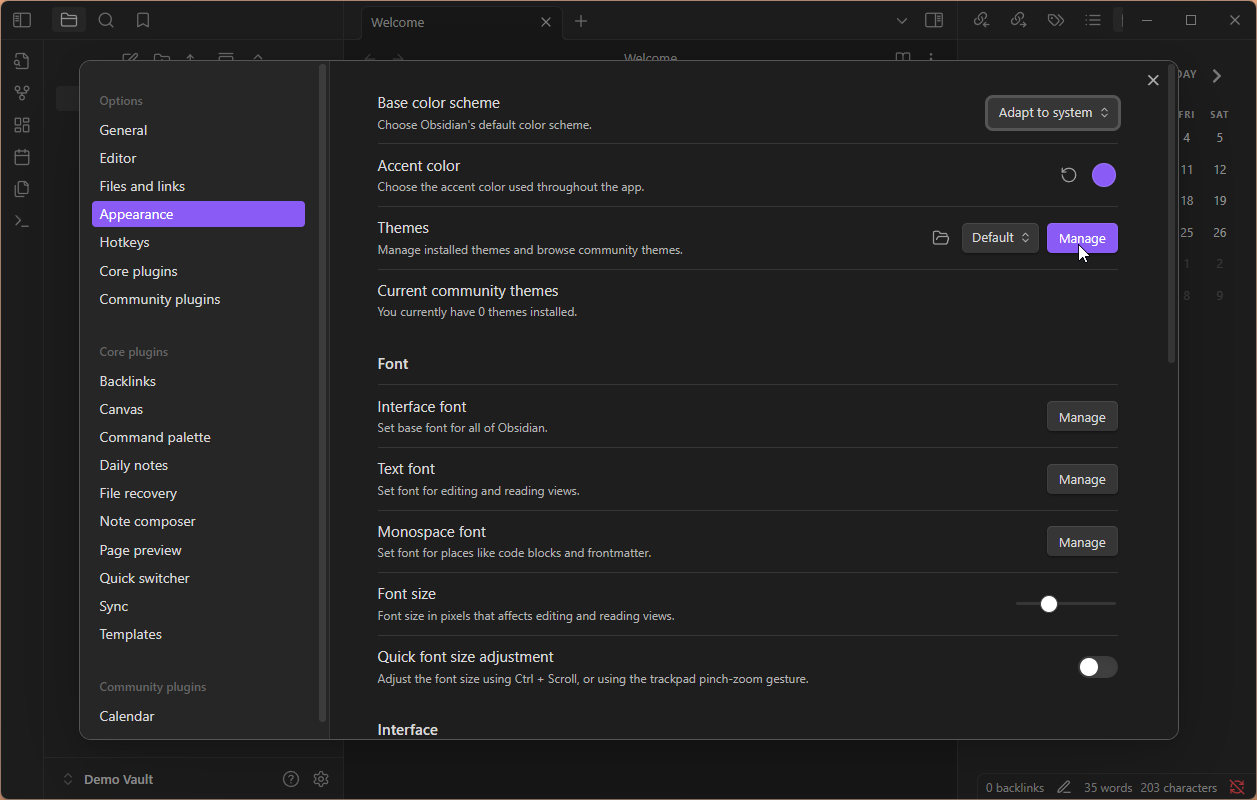Select the Appearance settings tab
1257x800 pixels.
point(198,214)
